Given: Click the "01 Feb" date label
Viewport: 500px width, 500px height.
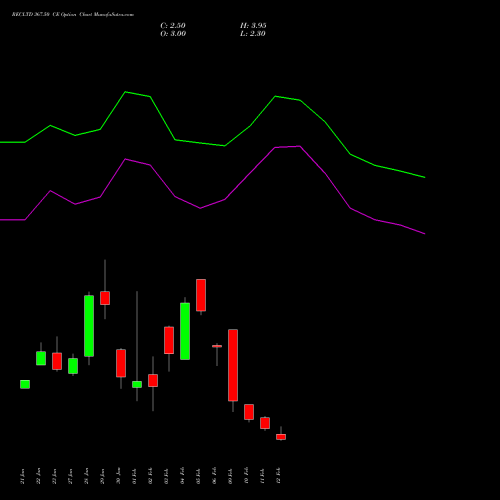Looking at the screenshot, I should coord(134,476).
